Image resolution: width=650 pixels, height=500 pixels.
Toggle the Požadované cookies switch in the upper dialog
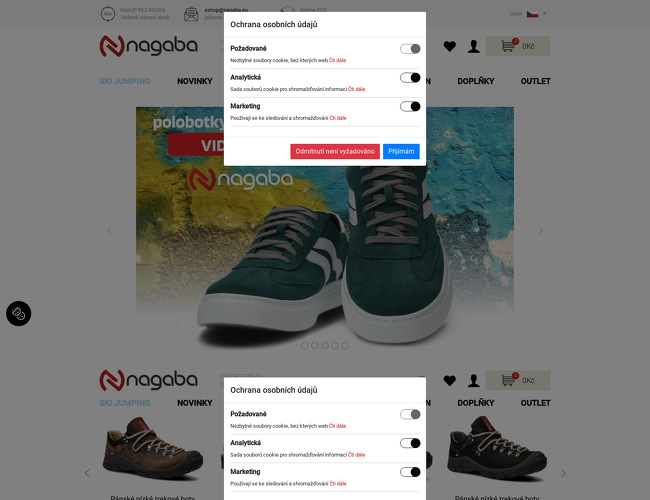[410, 49]
